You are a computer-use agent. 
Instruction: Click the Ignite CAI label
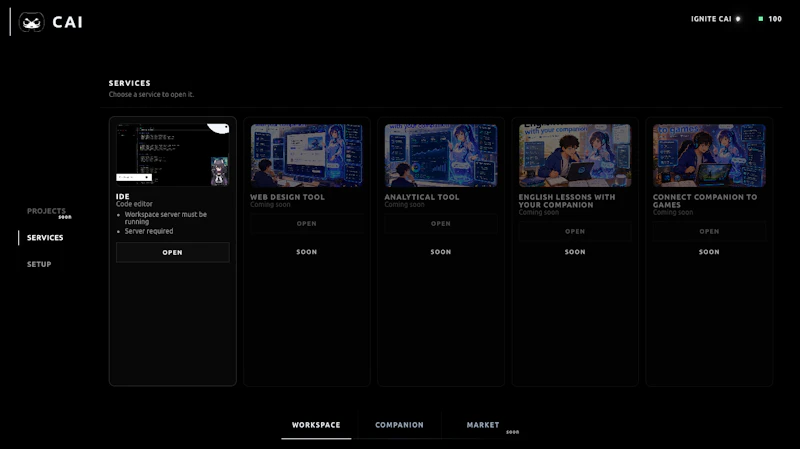(x=711, y=19)
